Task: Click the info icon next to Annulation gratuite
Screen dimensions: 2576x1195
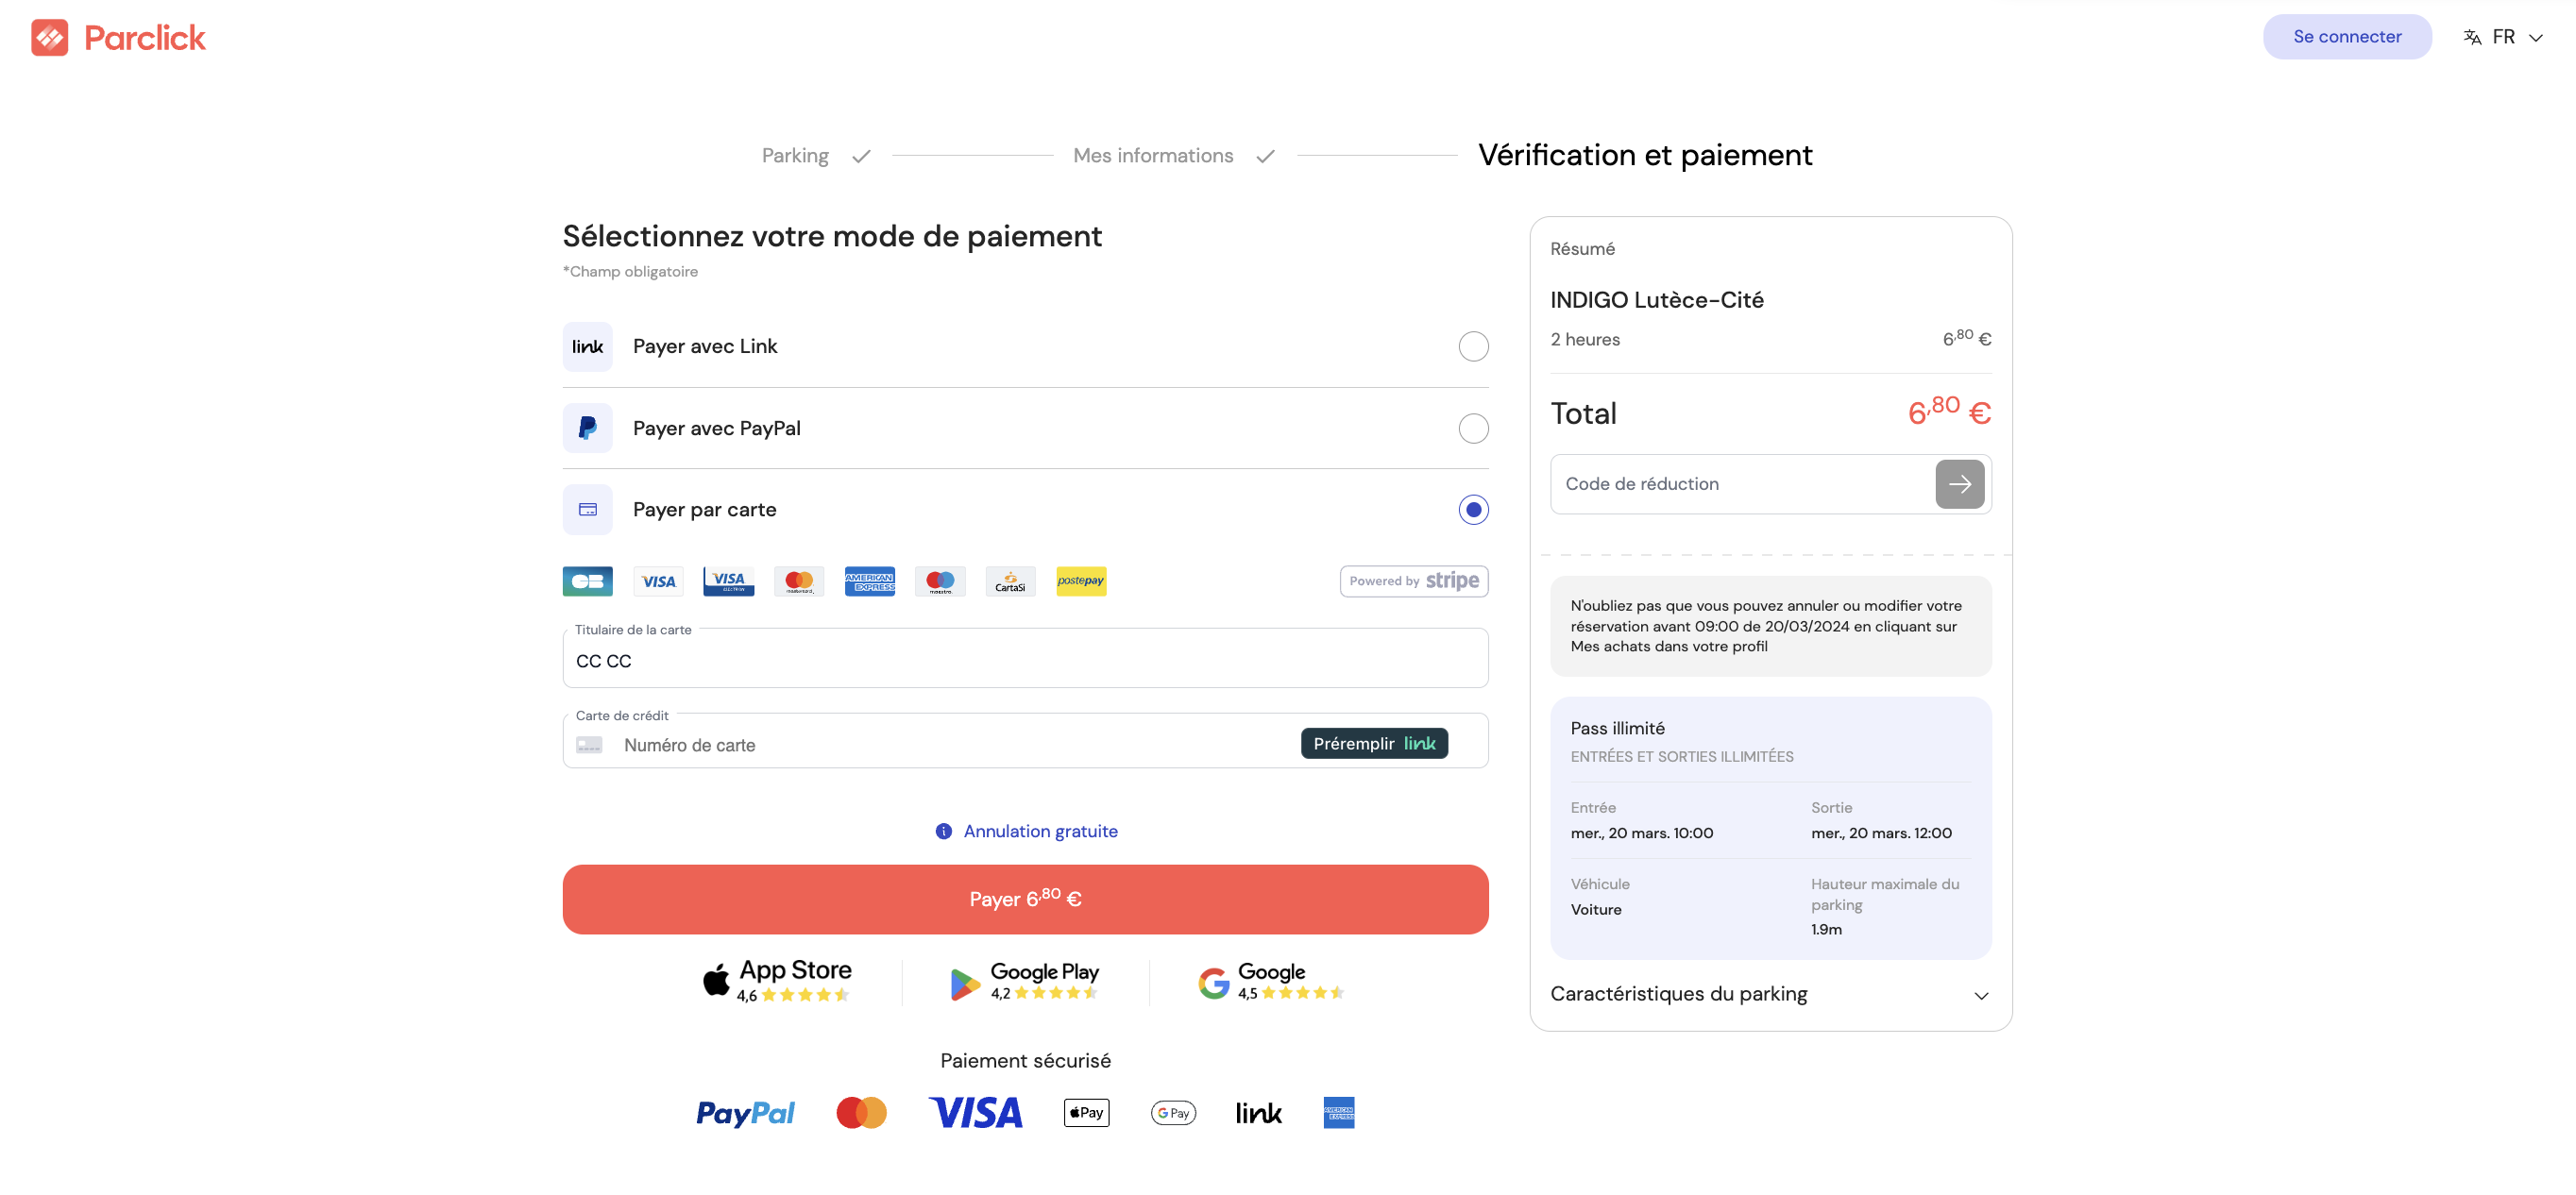Action: tap(943, 831)
